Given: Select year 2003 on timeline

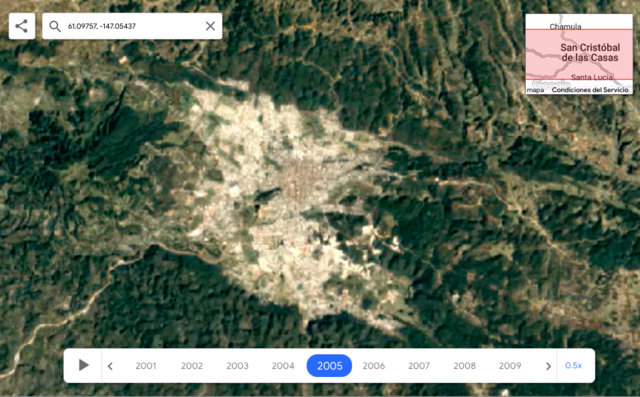Looking at the screenshot, I should click(237, 366).
